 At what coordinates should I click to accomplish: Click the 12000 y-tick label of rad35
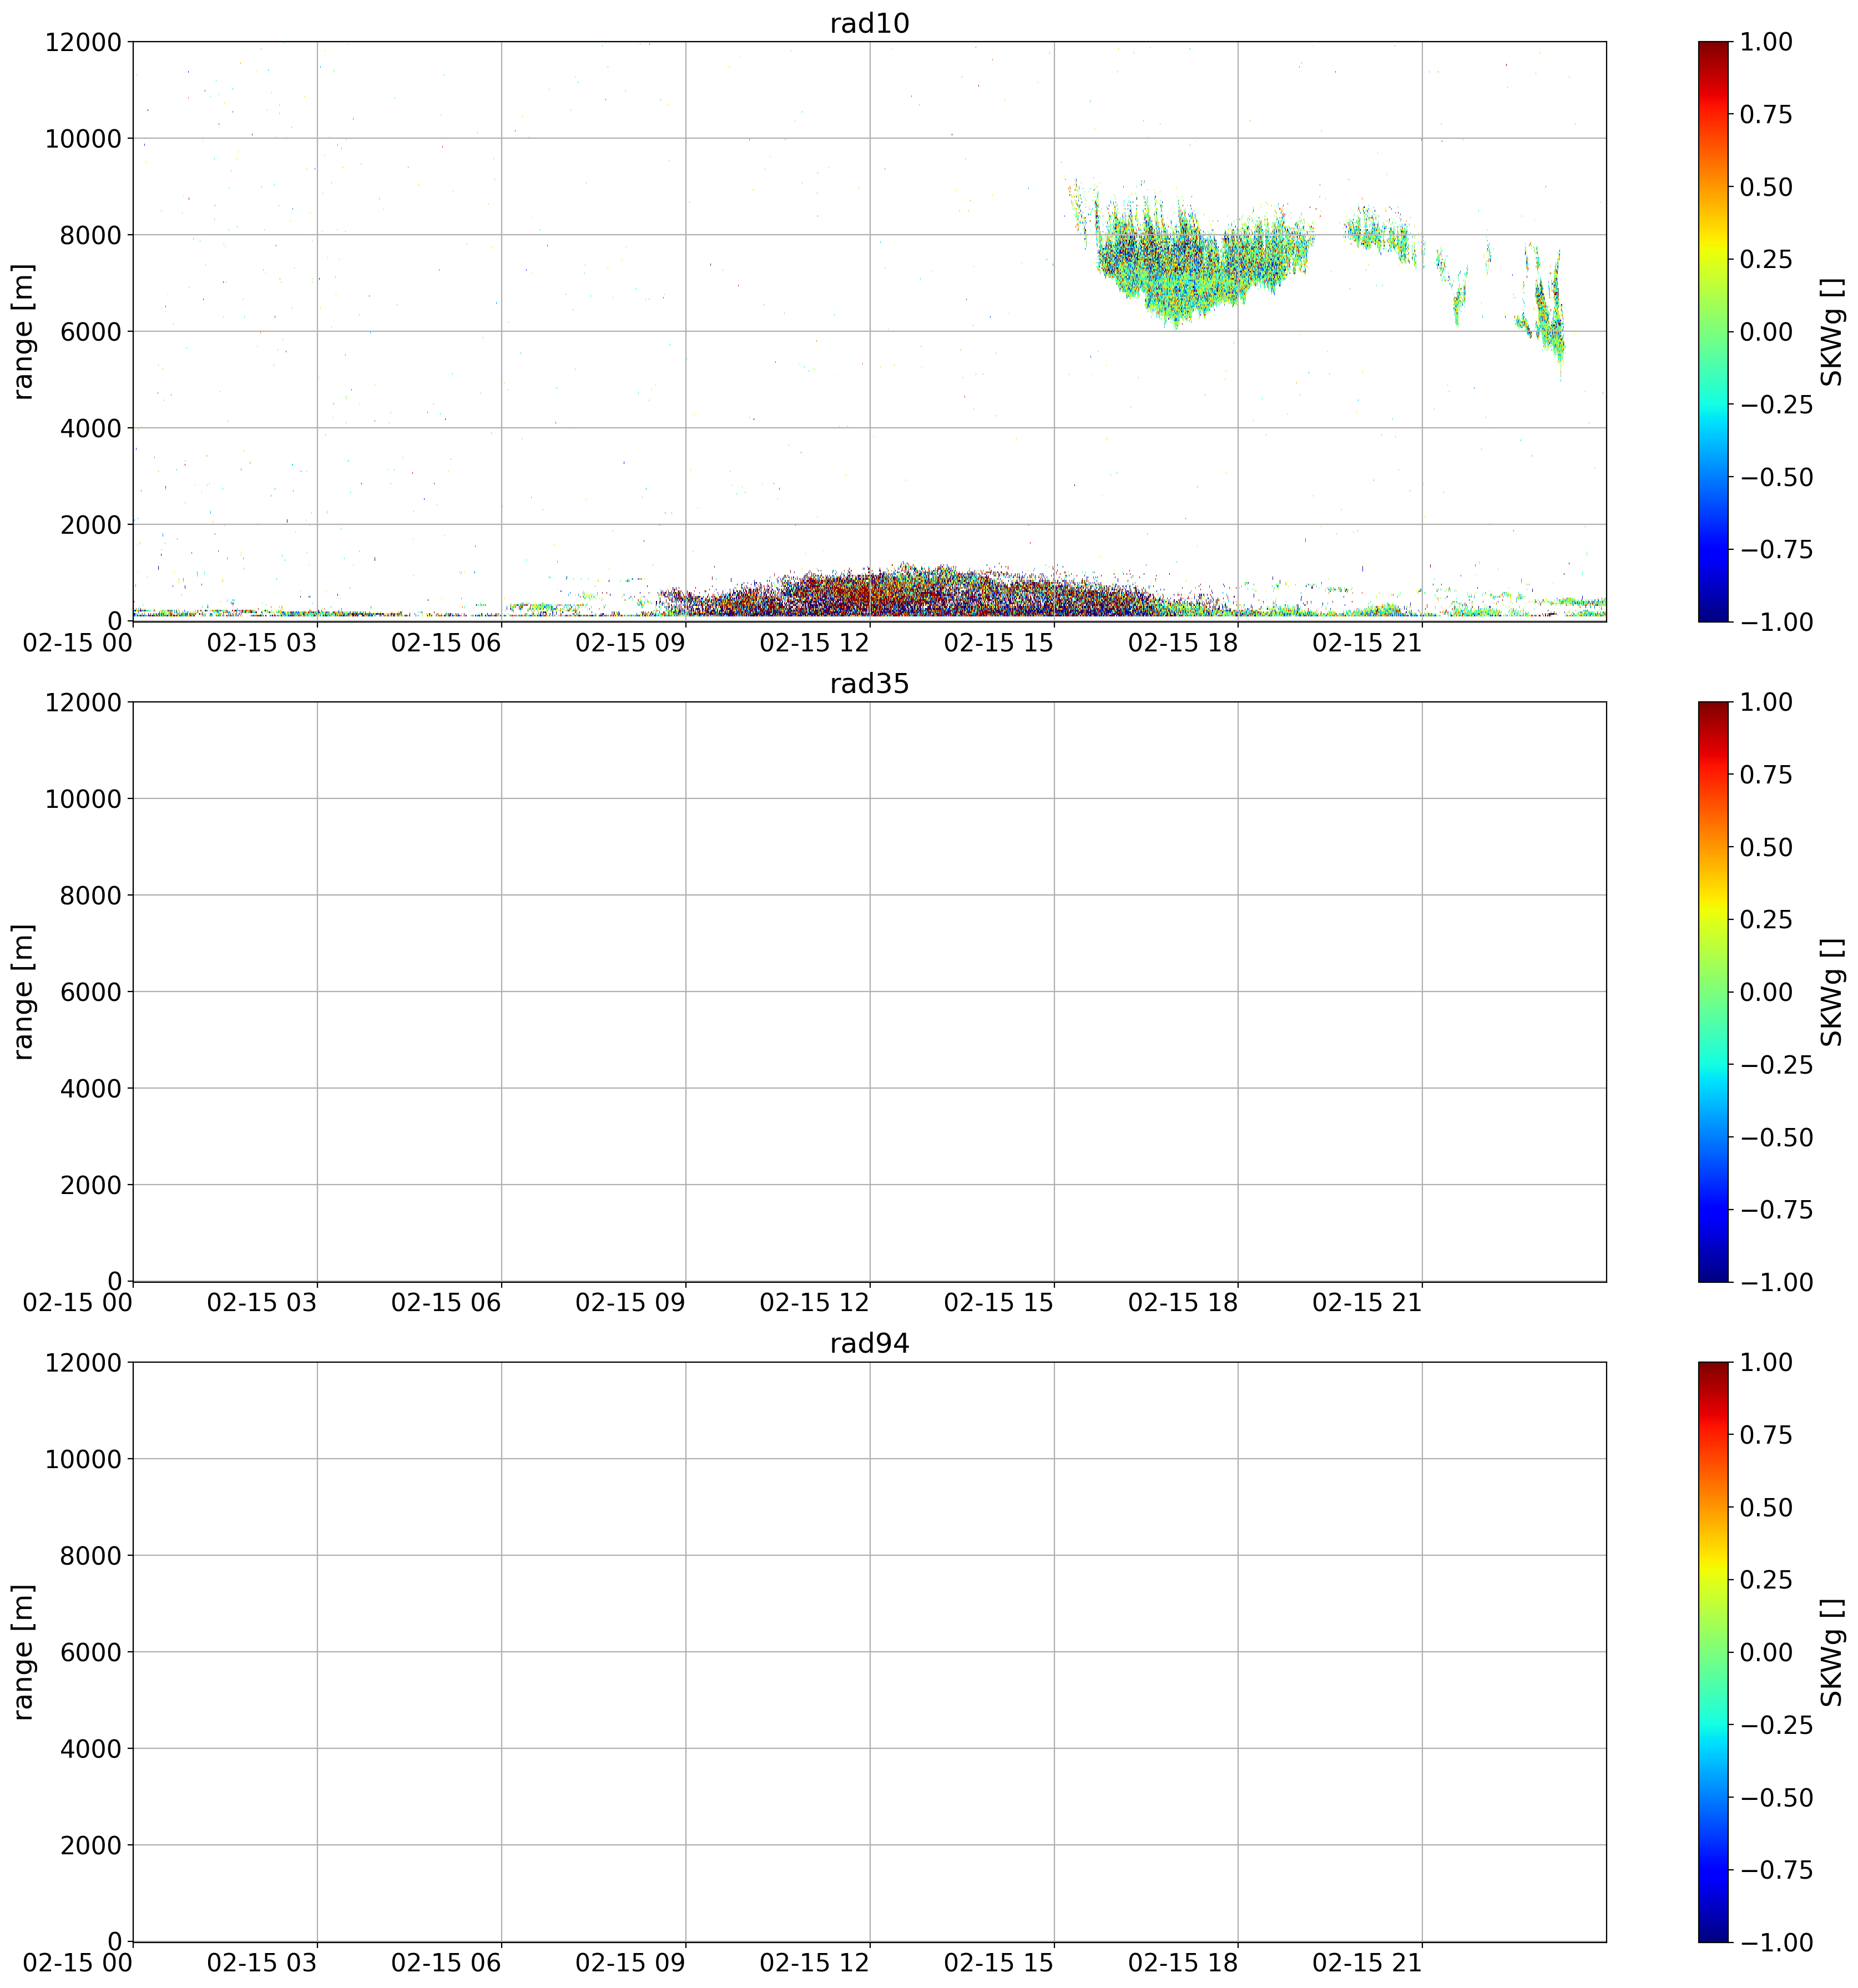click(83, 702)
